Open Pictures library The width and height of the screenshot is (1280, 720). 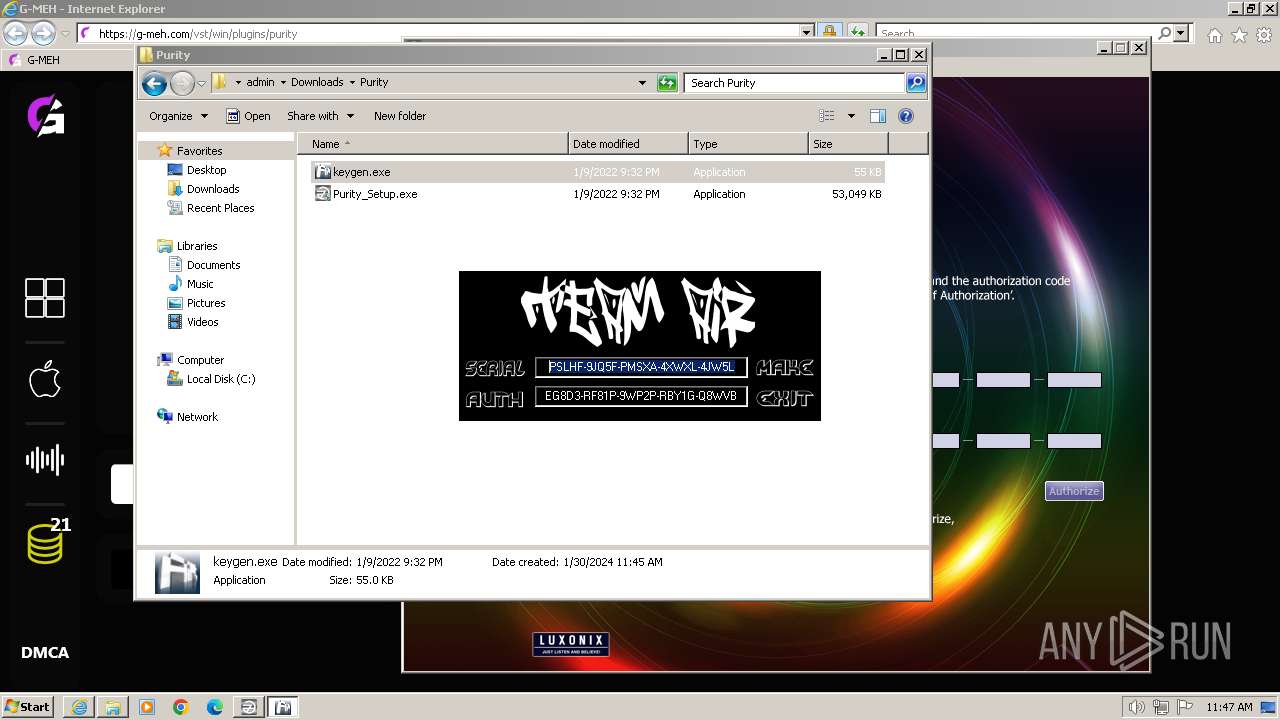click(x=206, y=303)
